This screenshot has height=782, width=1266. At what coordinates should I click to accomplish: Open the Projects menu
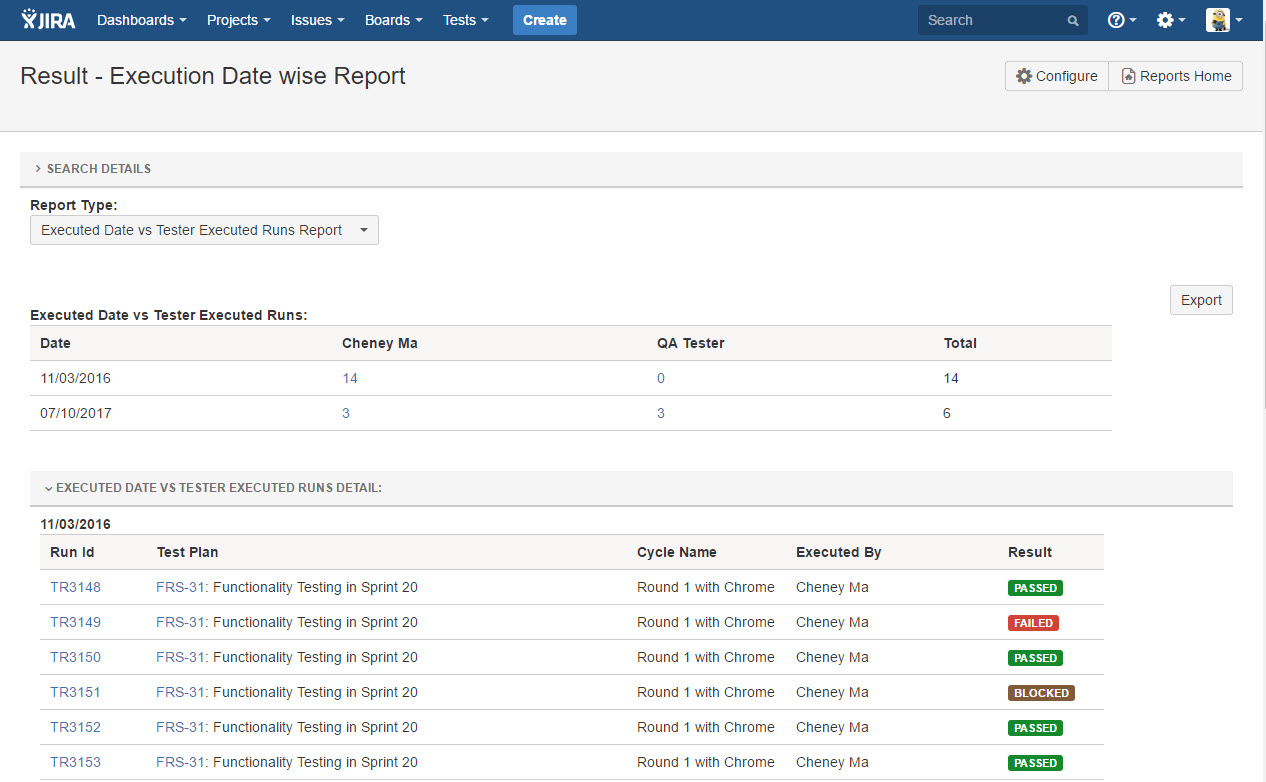click(x=238, y=20)
